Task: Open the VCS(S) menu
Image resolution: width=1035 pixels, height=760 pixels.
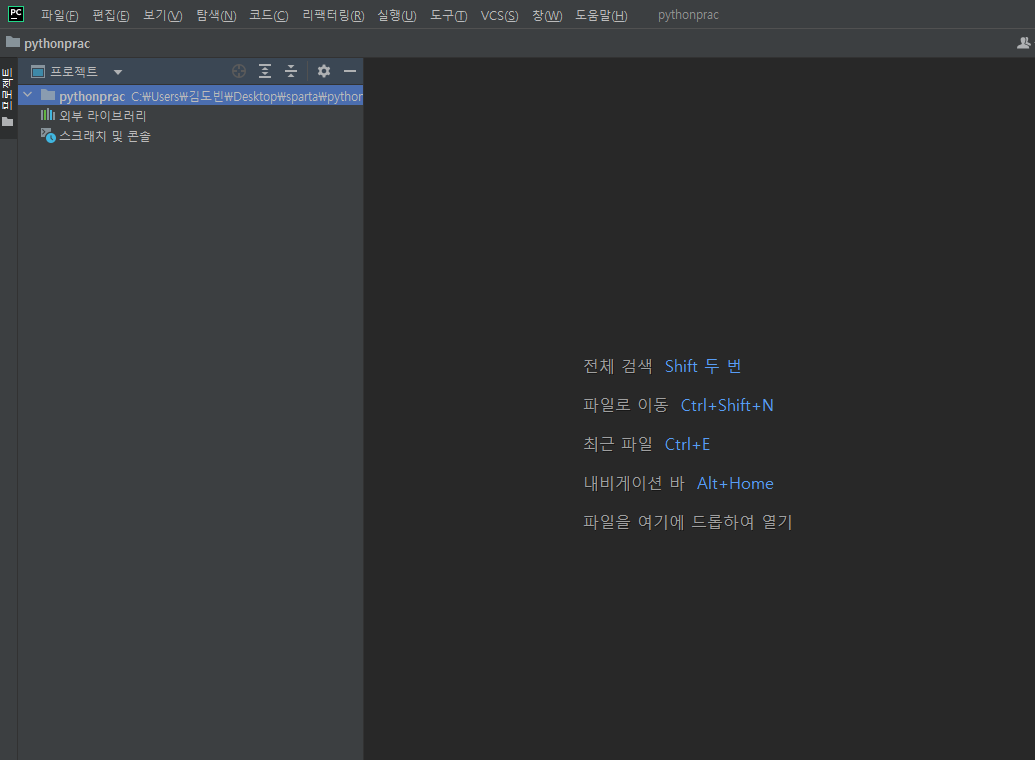Action: click(x=500, y=15)
